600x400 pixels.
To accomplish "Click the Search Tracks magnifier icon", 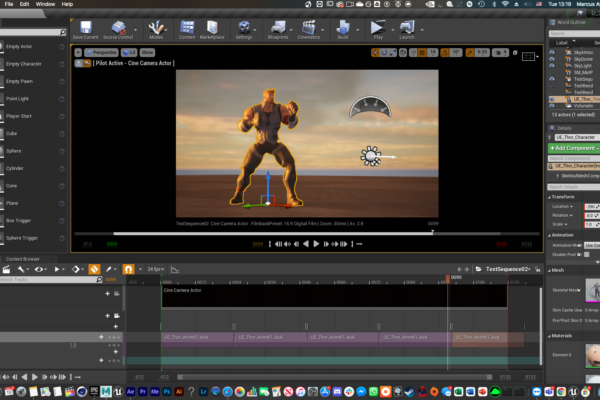I will (x=99, y=279).
